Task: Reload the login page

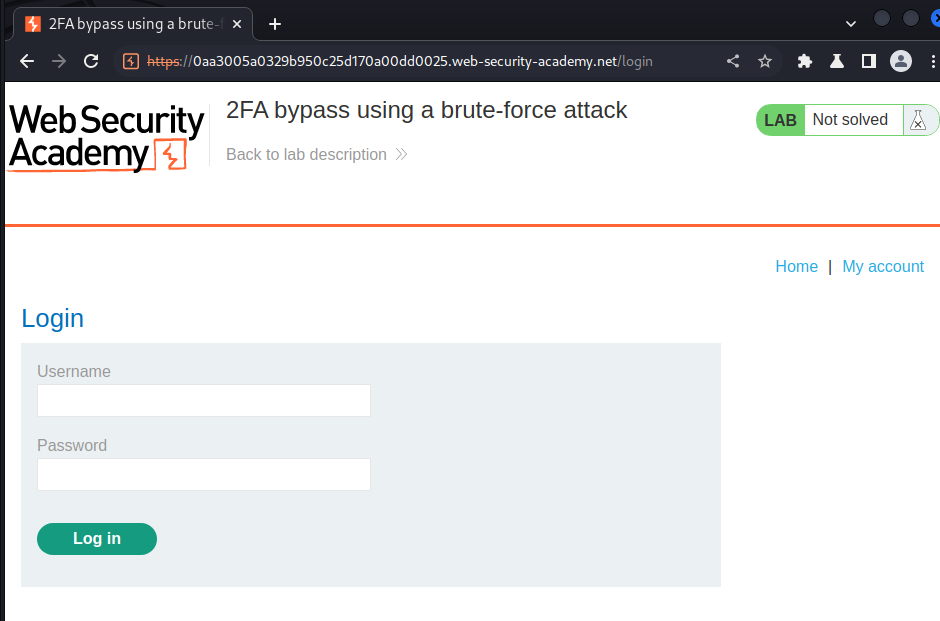Action: 91,61
